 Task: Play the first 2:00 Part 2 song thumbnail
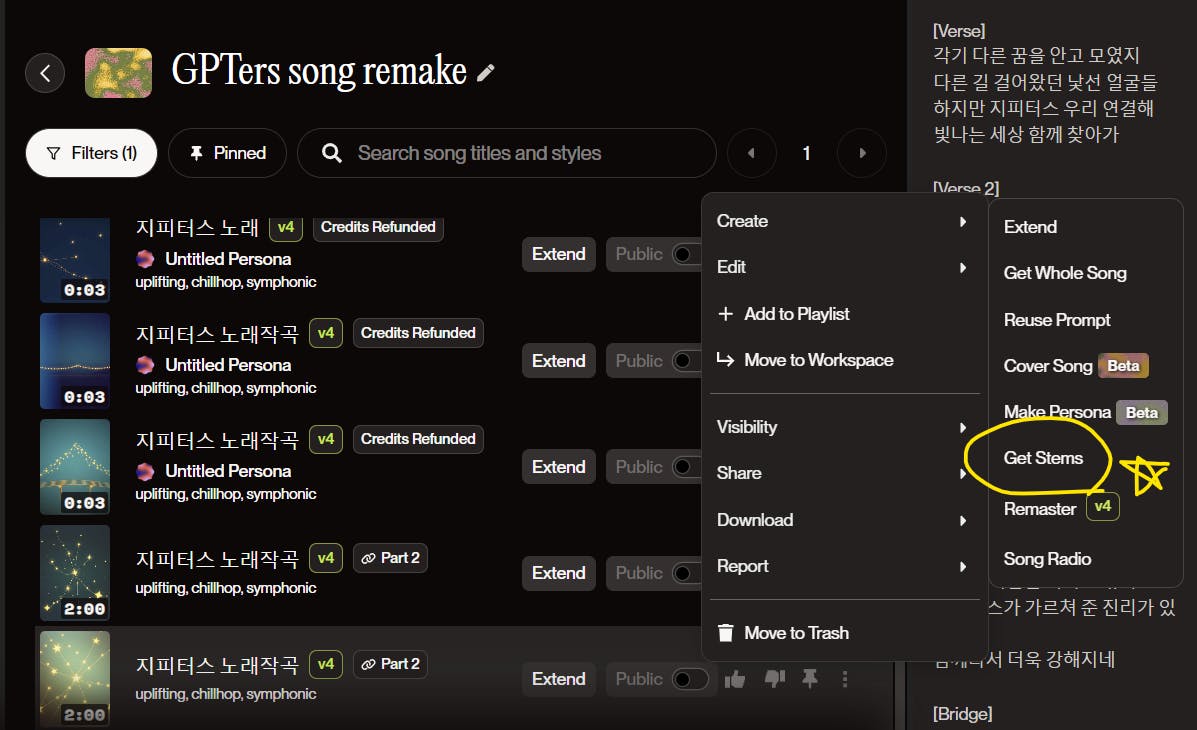75,573
